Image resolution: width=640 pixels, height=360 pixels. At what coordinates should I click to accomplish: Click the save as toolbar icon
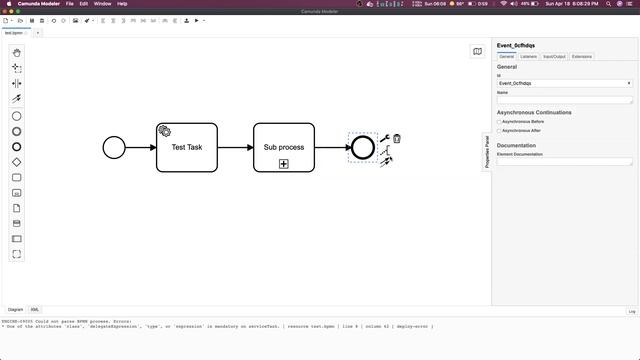click(x=42, y=20)
